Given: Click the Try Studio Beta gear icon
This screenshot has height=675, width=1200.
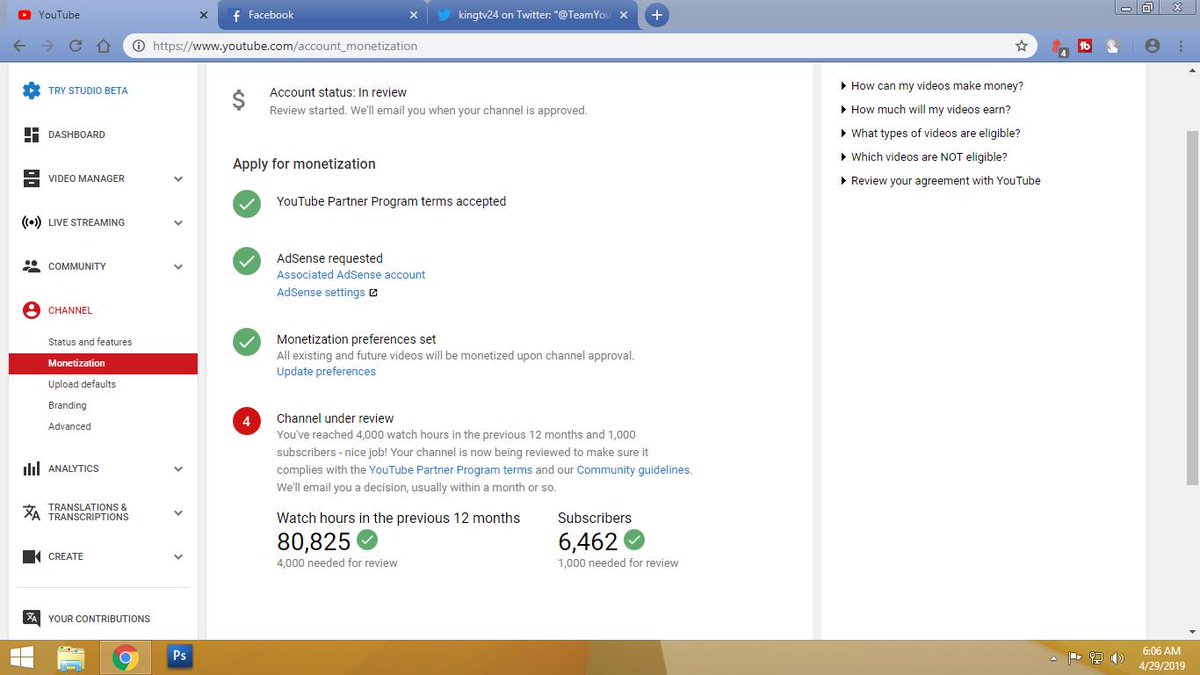Looking at the screenshot, I should coord(31,90).
